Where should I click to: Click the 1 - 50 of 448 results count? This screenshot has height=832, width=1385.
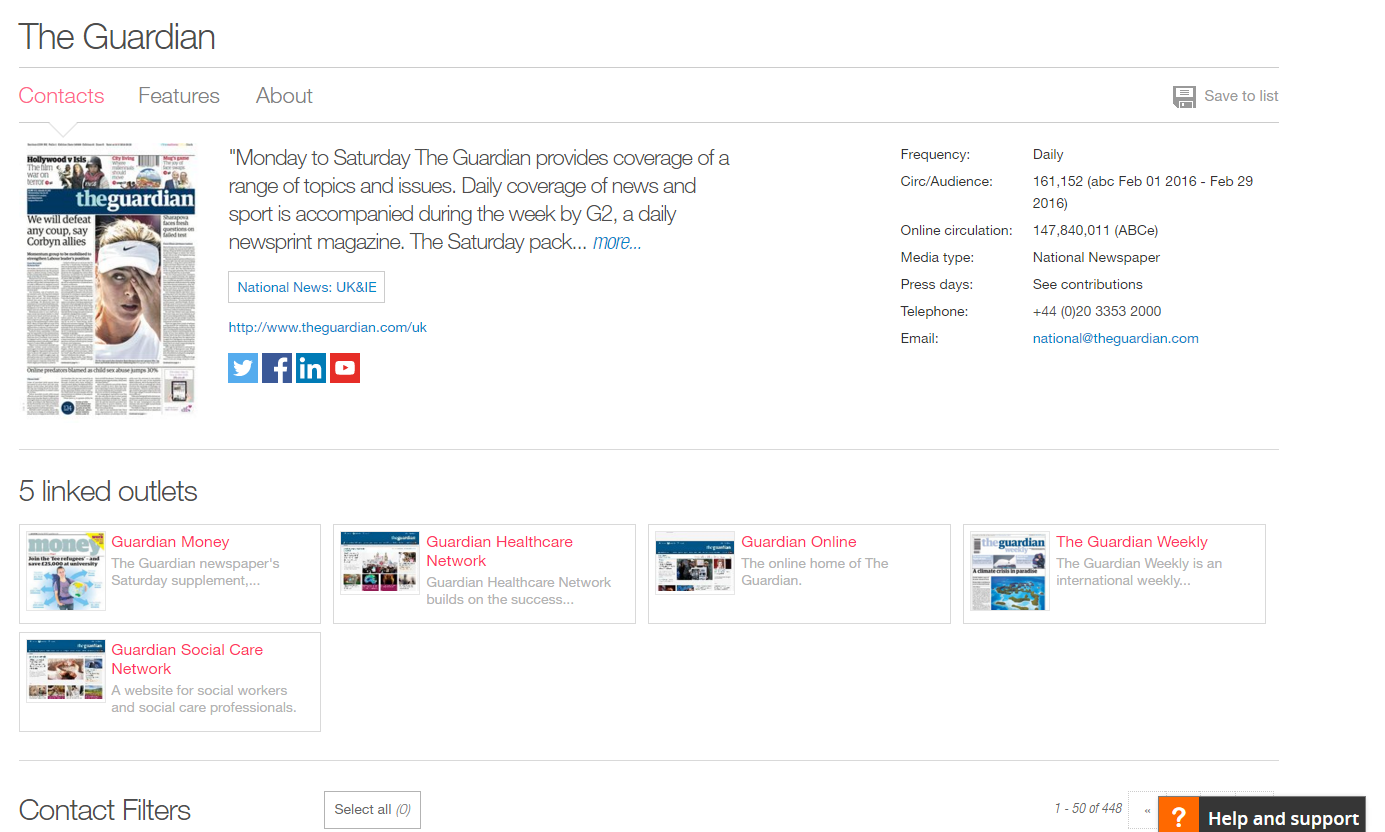click(x=1088, y=808)
